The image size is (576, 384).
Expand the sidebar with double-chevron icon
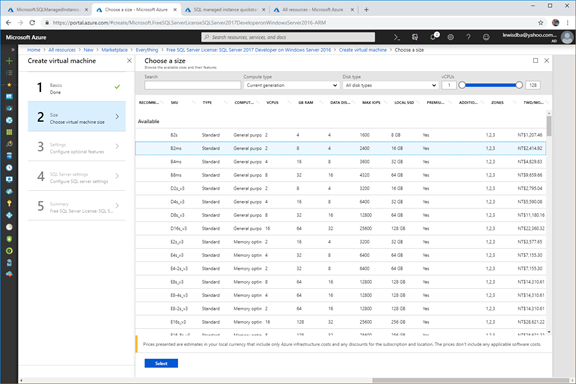12,50
